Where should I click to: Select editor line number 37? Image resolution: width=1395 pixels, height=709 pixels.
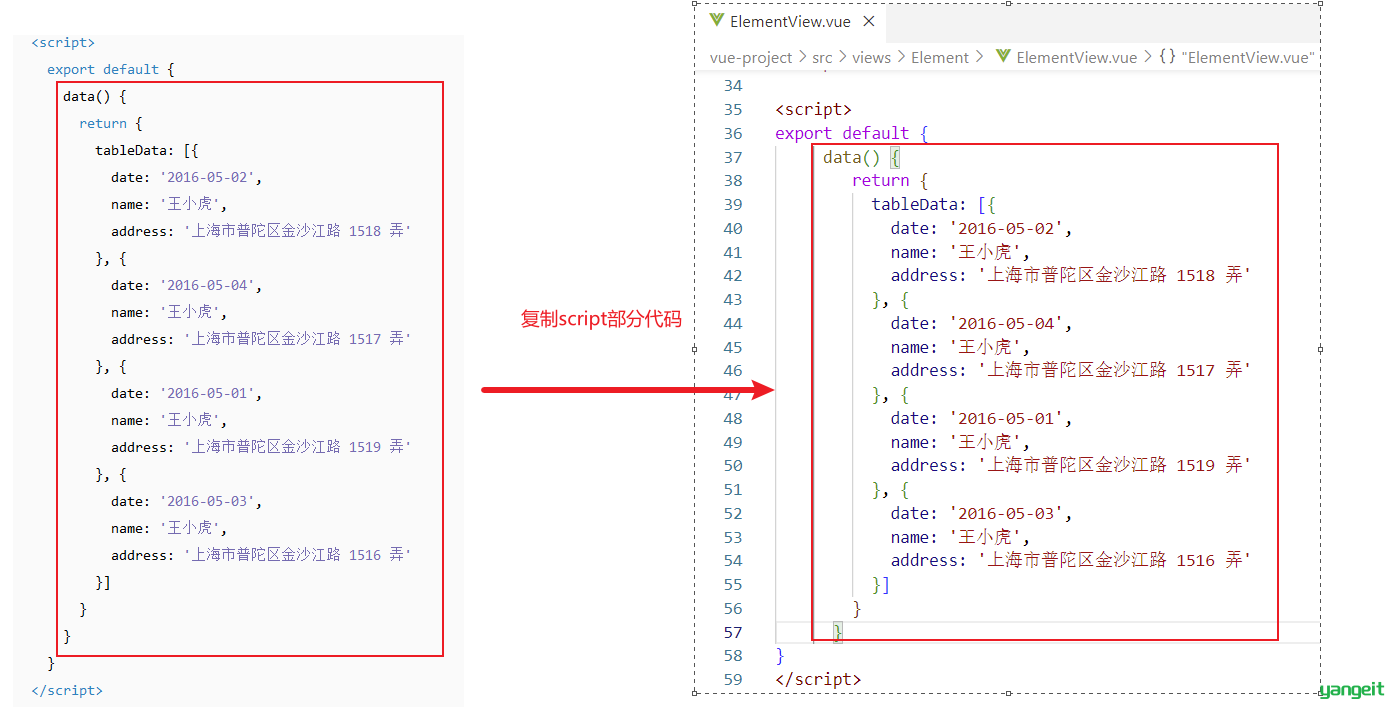click(x=732, y=158)
